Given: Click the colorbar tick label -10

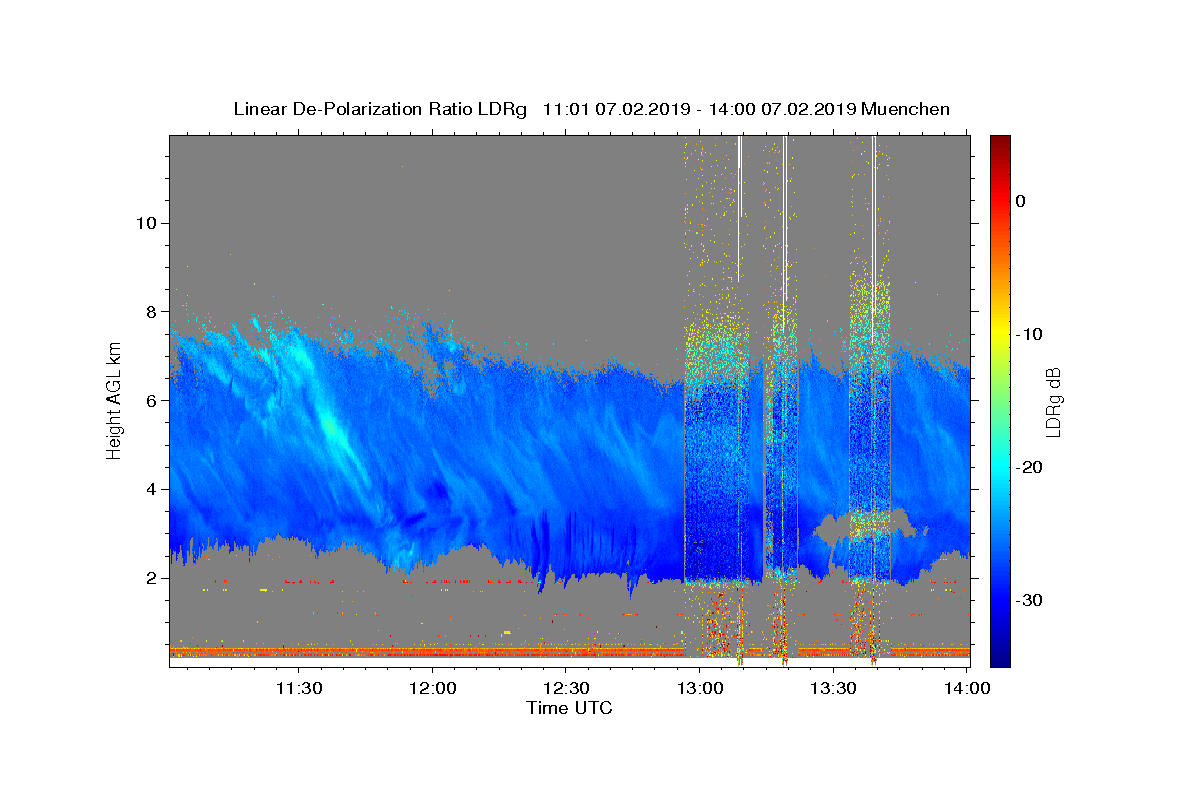Looking at the screenshot, I should pyautogui.click(x=1031, y=334).
